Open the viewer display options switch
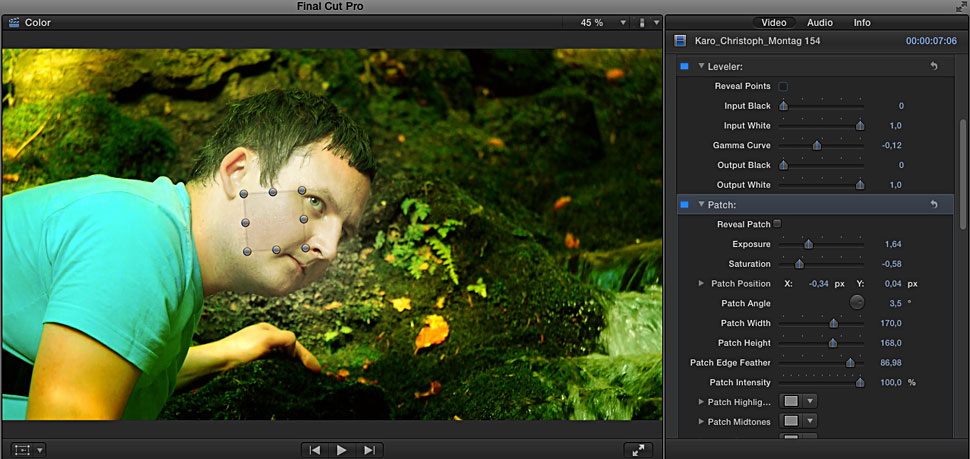970x459 pixels. coord(641,22)
